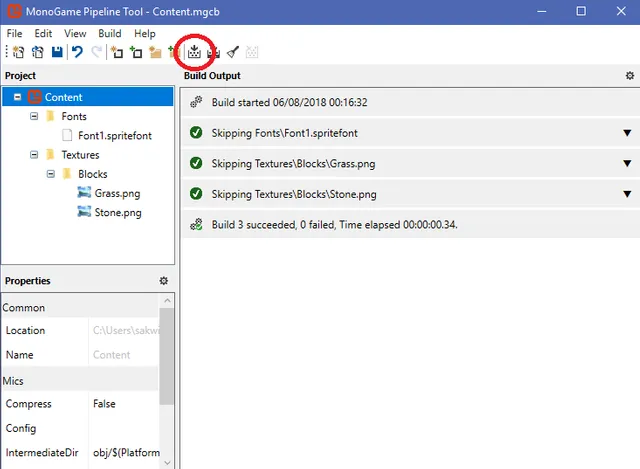640x469 pixels.
Task: Add an existing item via toolbar
Action: click(136, 52)
